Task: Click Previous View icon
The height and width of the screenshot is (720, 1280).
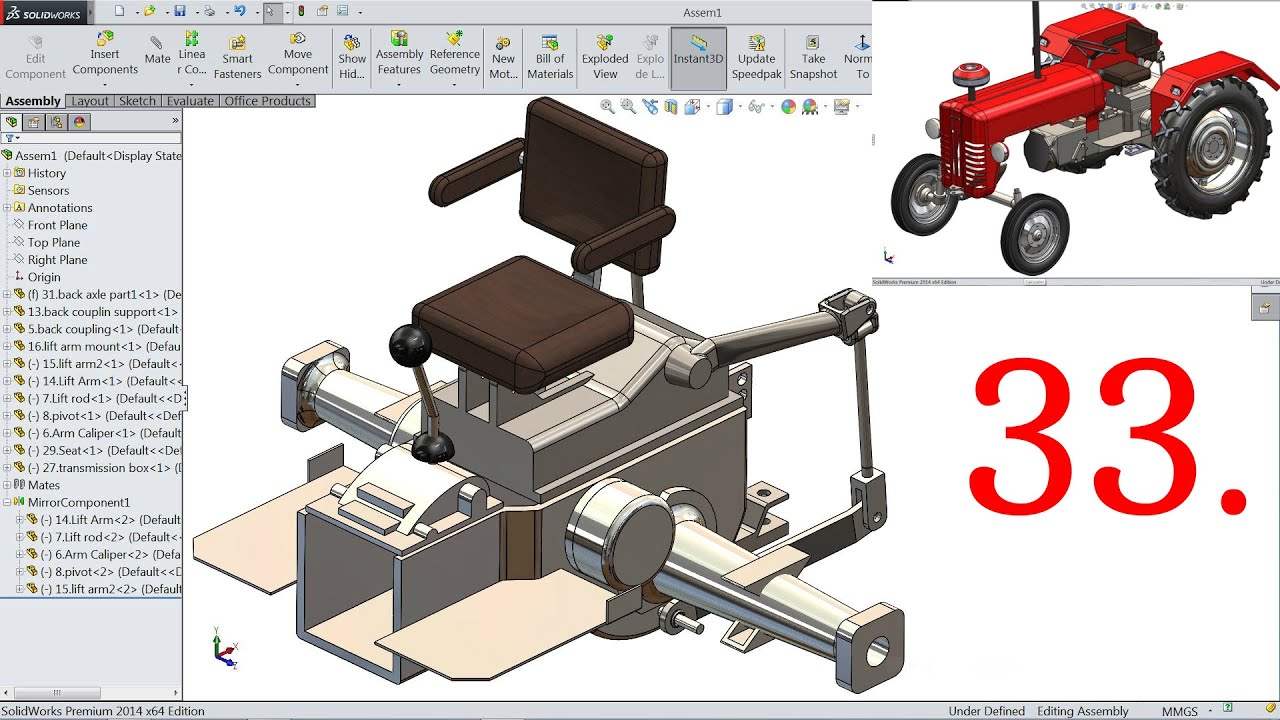Action: tap(651, 106)
